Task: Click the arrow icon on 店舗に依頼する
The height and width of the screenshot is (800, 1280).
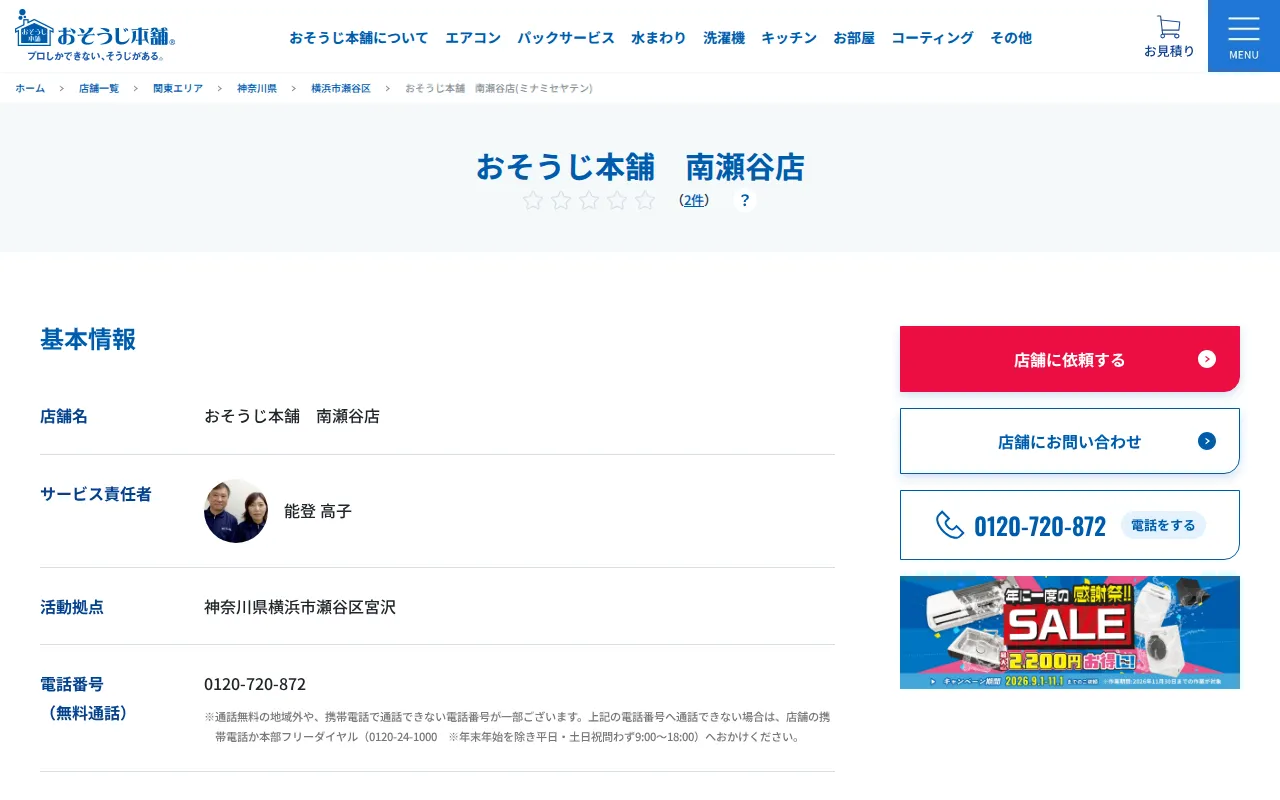Action: pos(1207,359)
